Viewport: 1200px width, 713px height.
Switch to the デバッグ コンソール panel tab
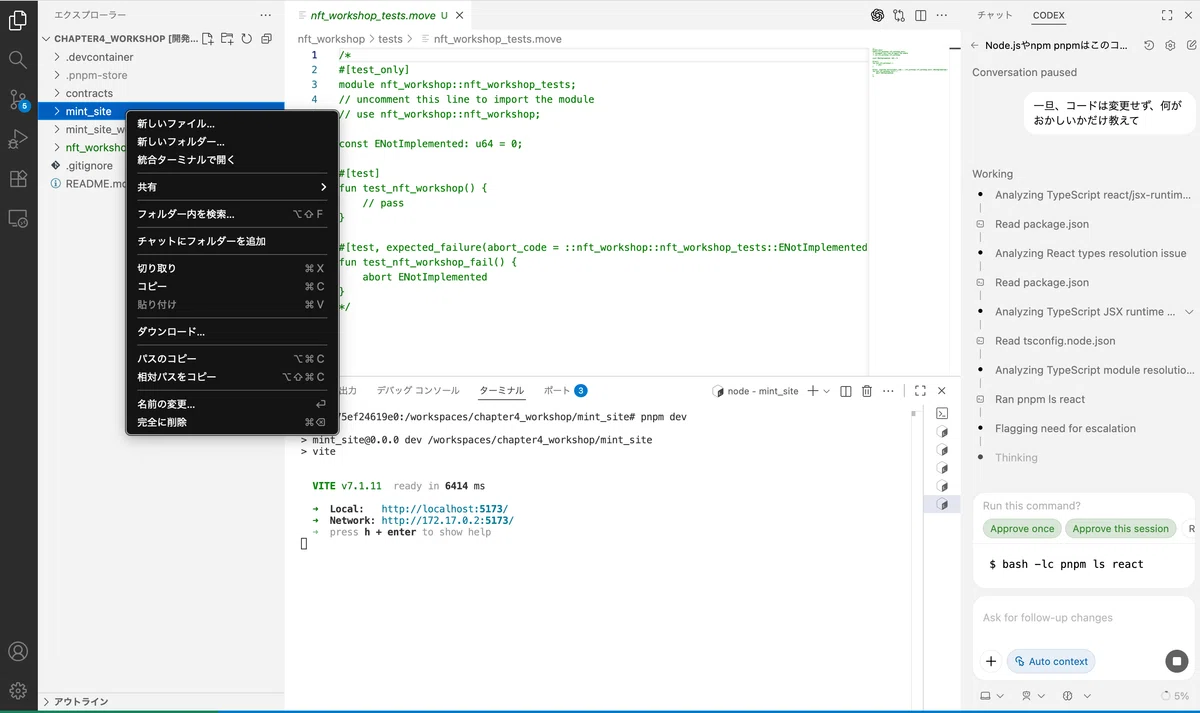click(418, 391)
